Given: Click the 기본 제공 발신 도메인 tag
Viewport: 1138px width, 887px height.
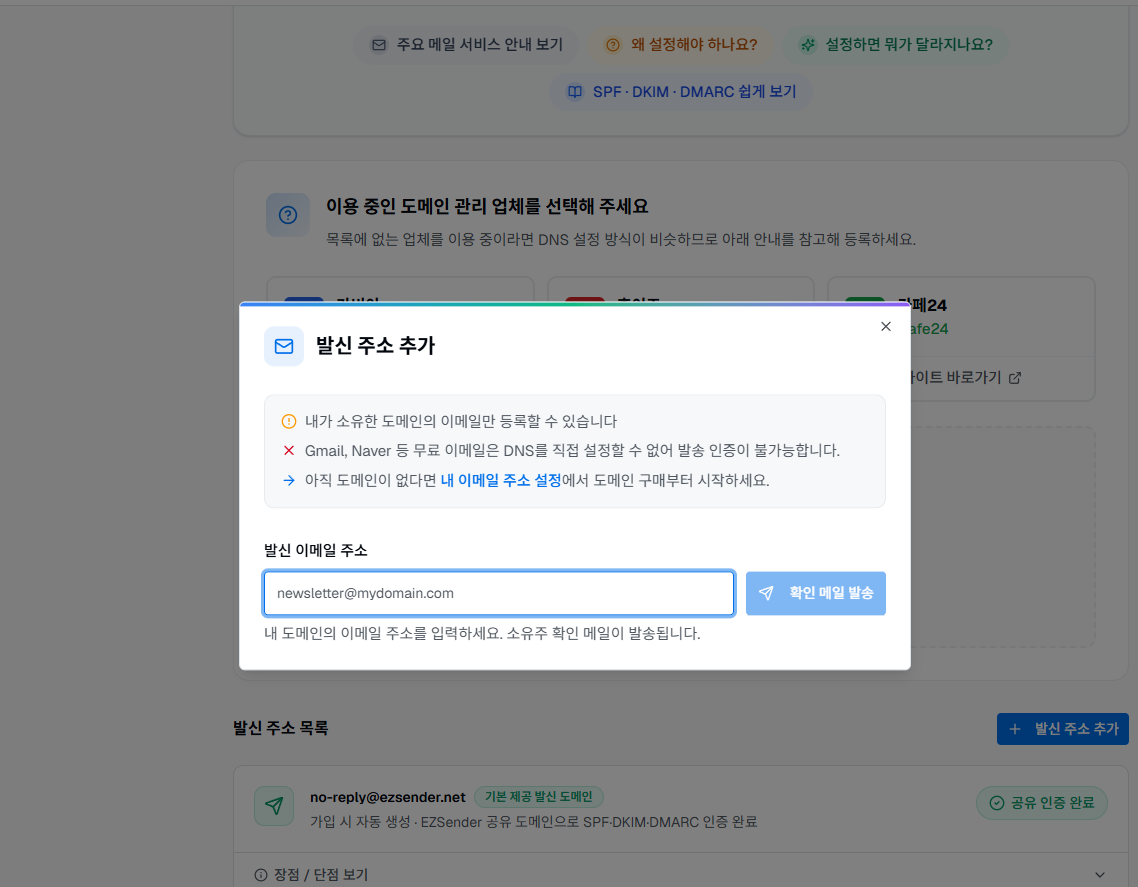Looking at the screenshot, I should click(x=539, y=796).
